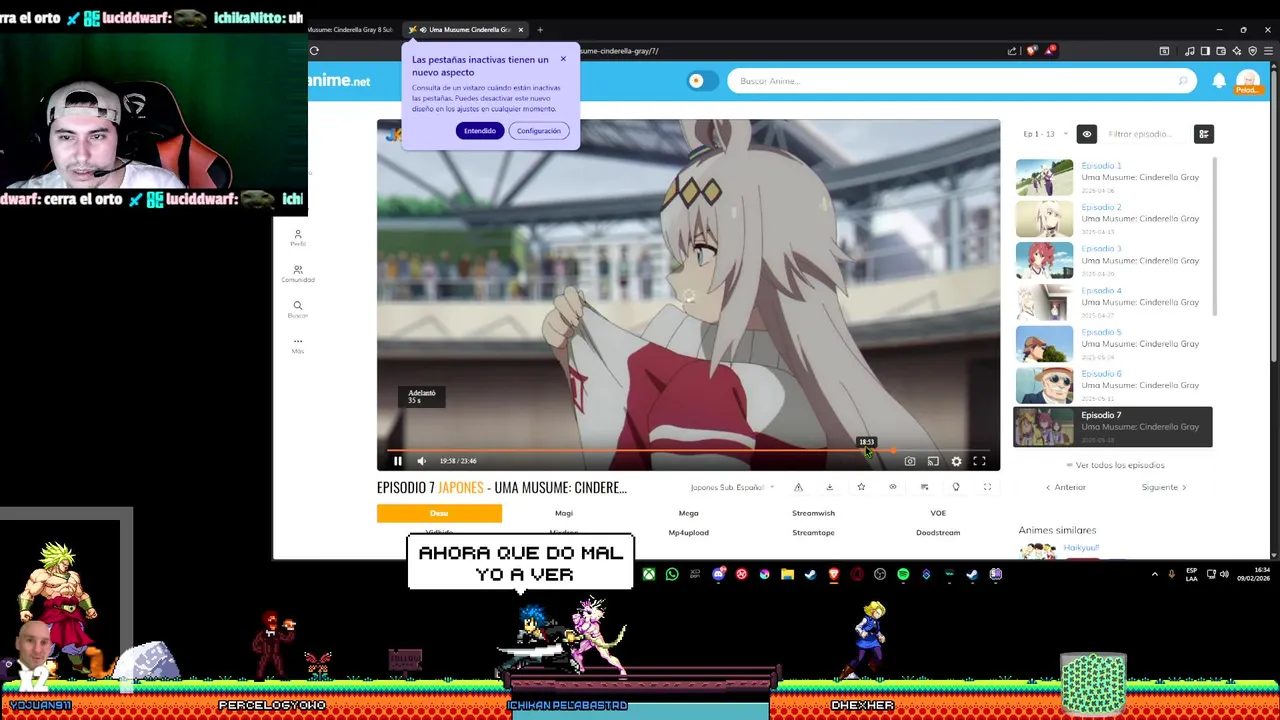Open the Brave Rewards triangle icon
Viewport: 1280px width, 720px height.
[x=1049, y=51]
